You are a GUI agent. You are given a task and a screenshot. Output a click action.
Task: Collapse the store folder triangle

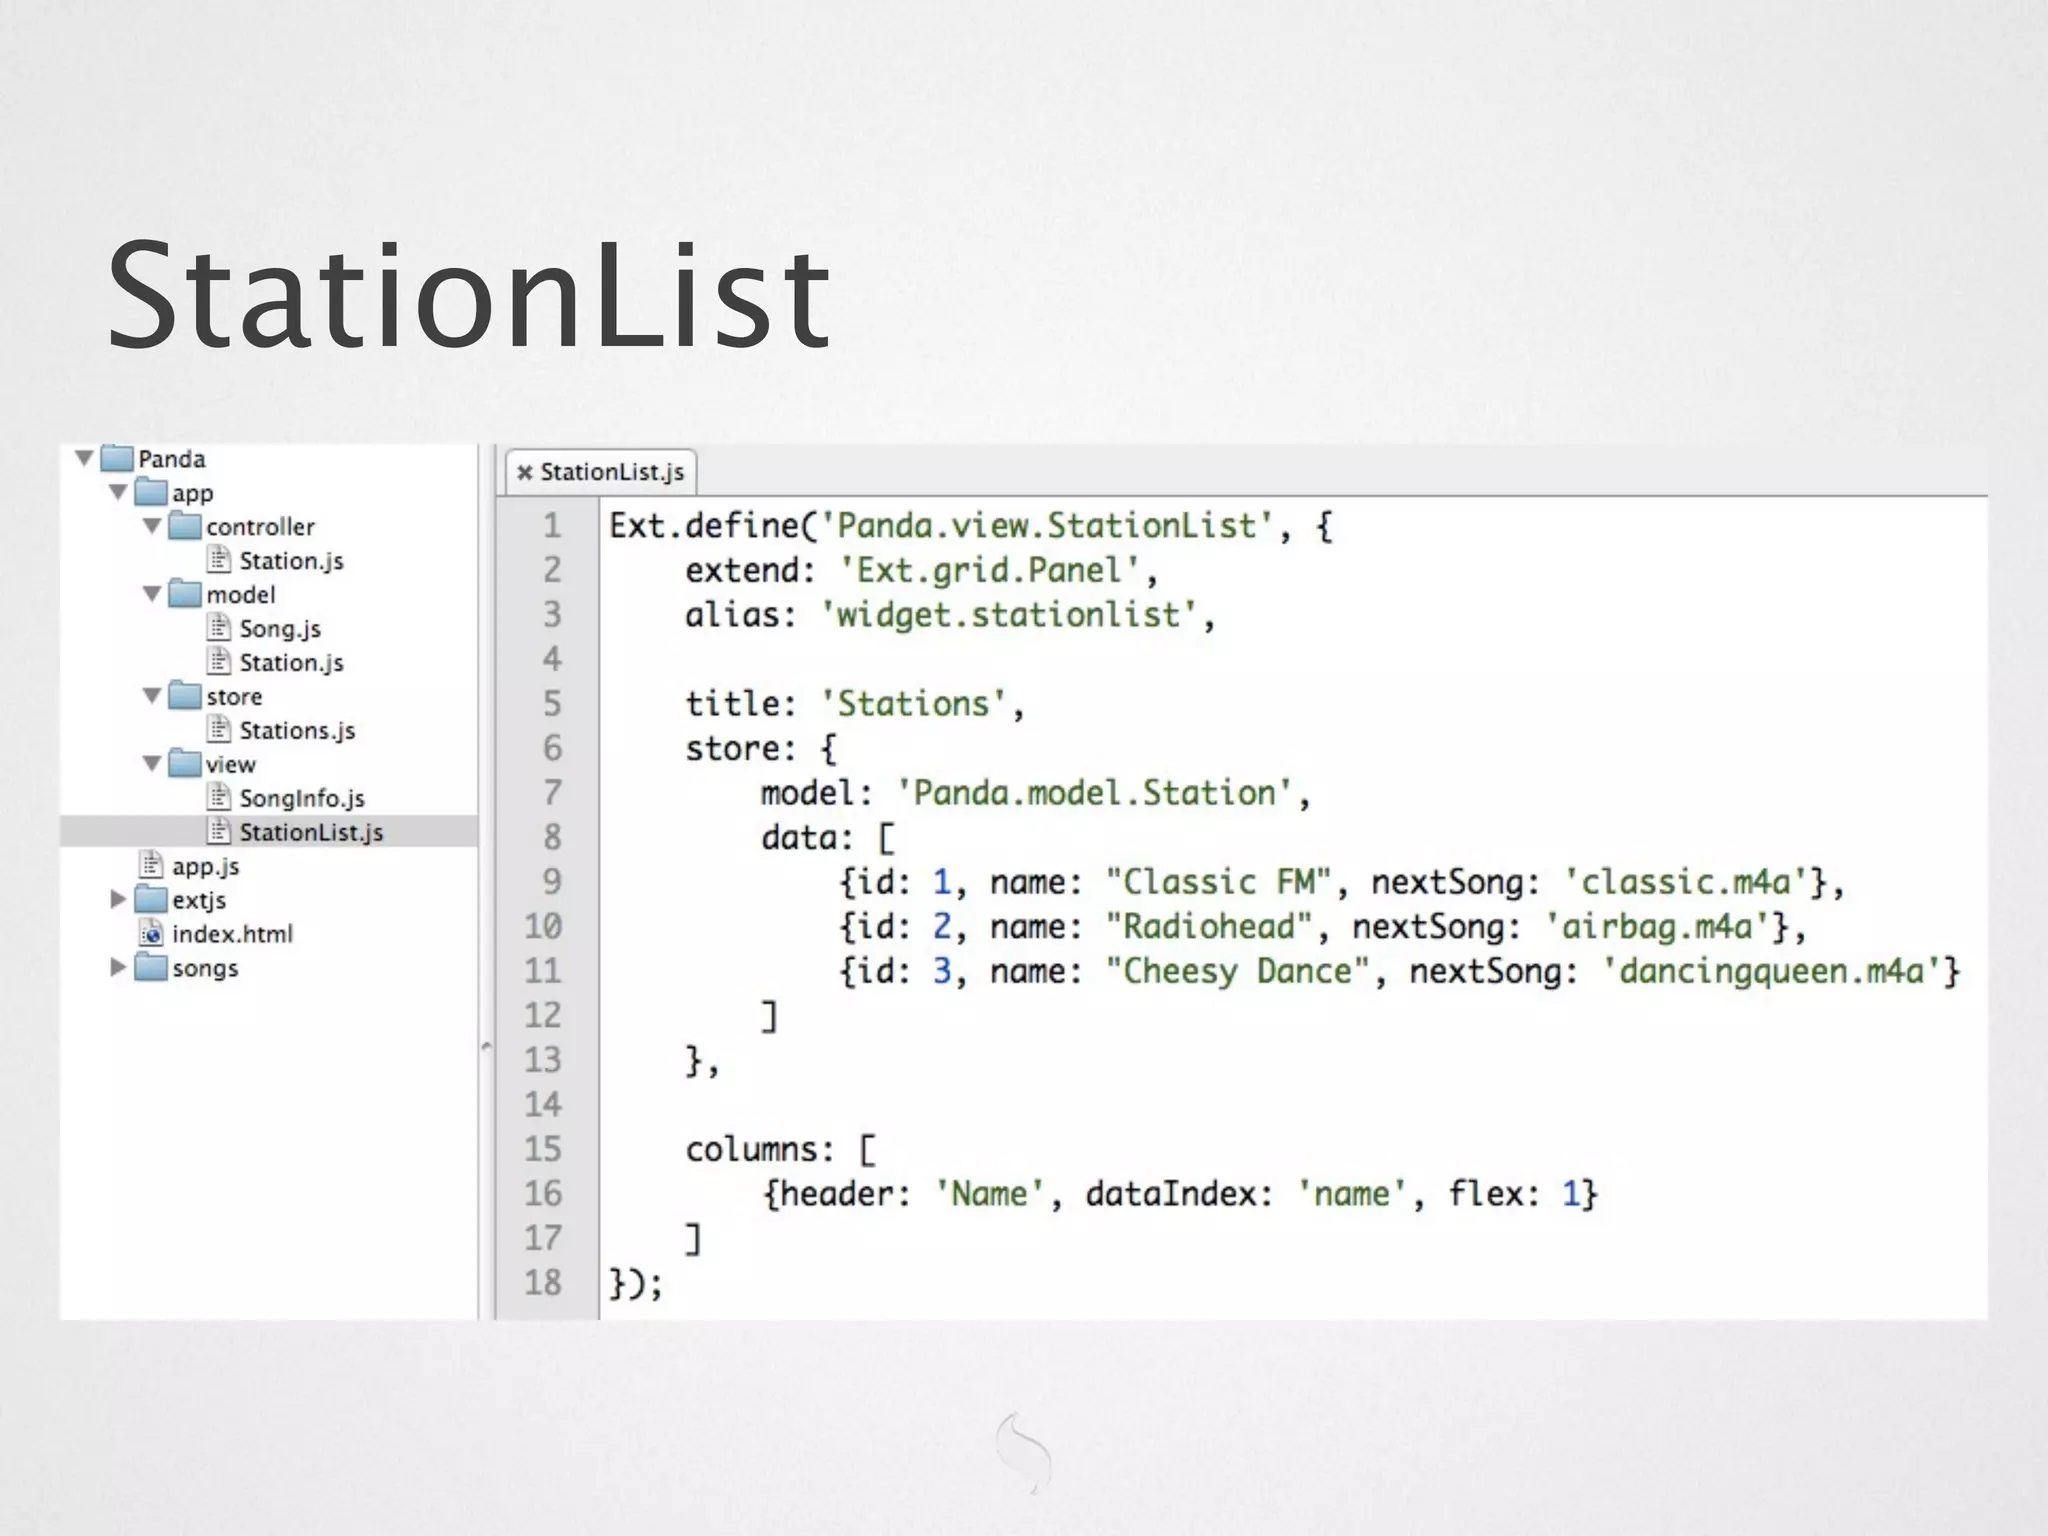click(153, 697)
